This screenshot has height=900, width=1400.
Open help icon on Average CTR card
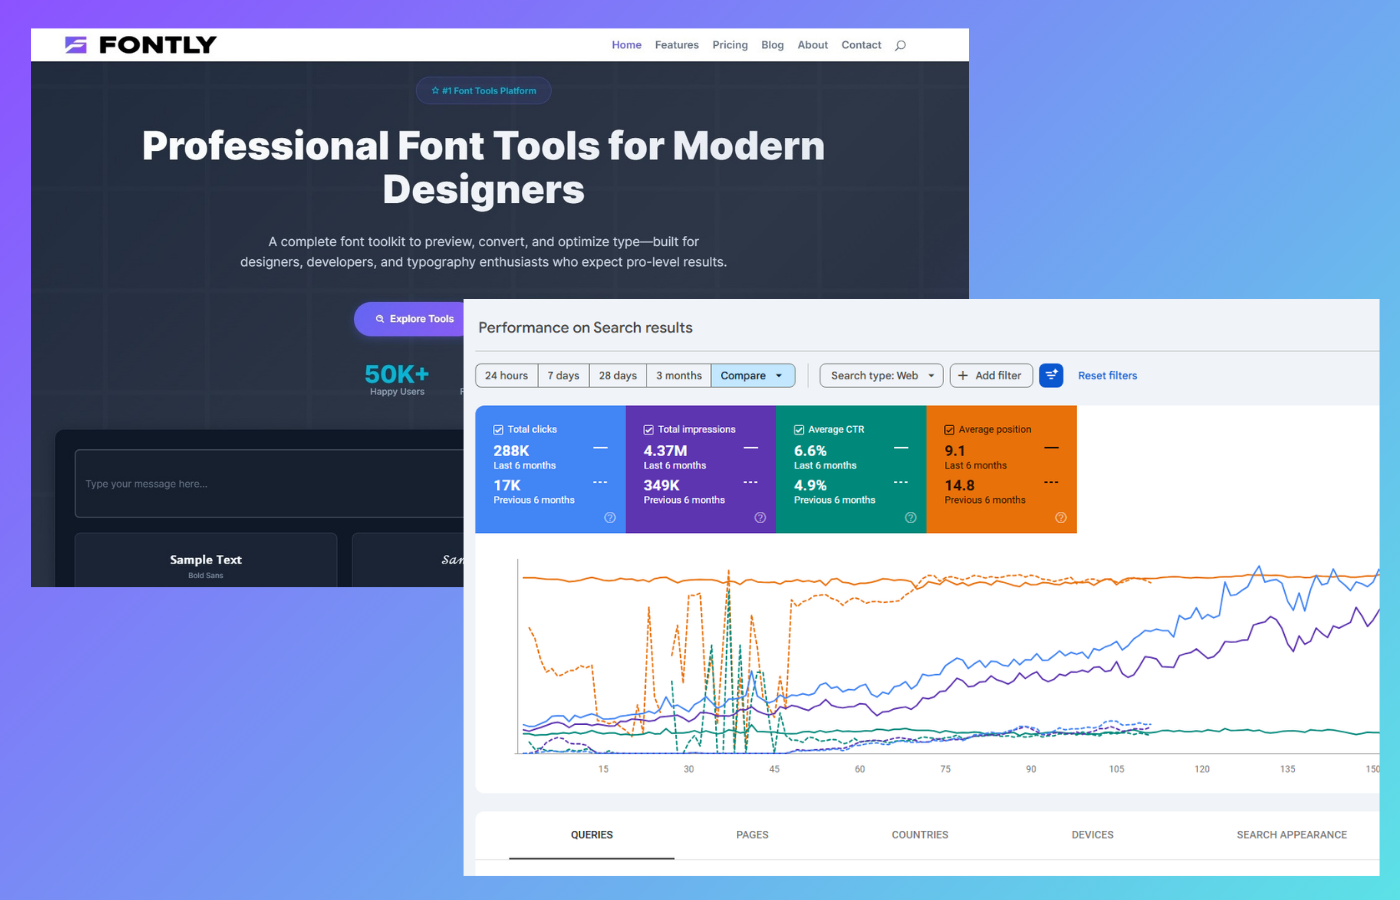point(911,518)
